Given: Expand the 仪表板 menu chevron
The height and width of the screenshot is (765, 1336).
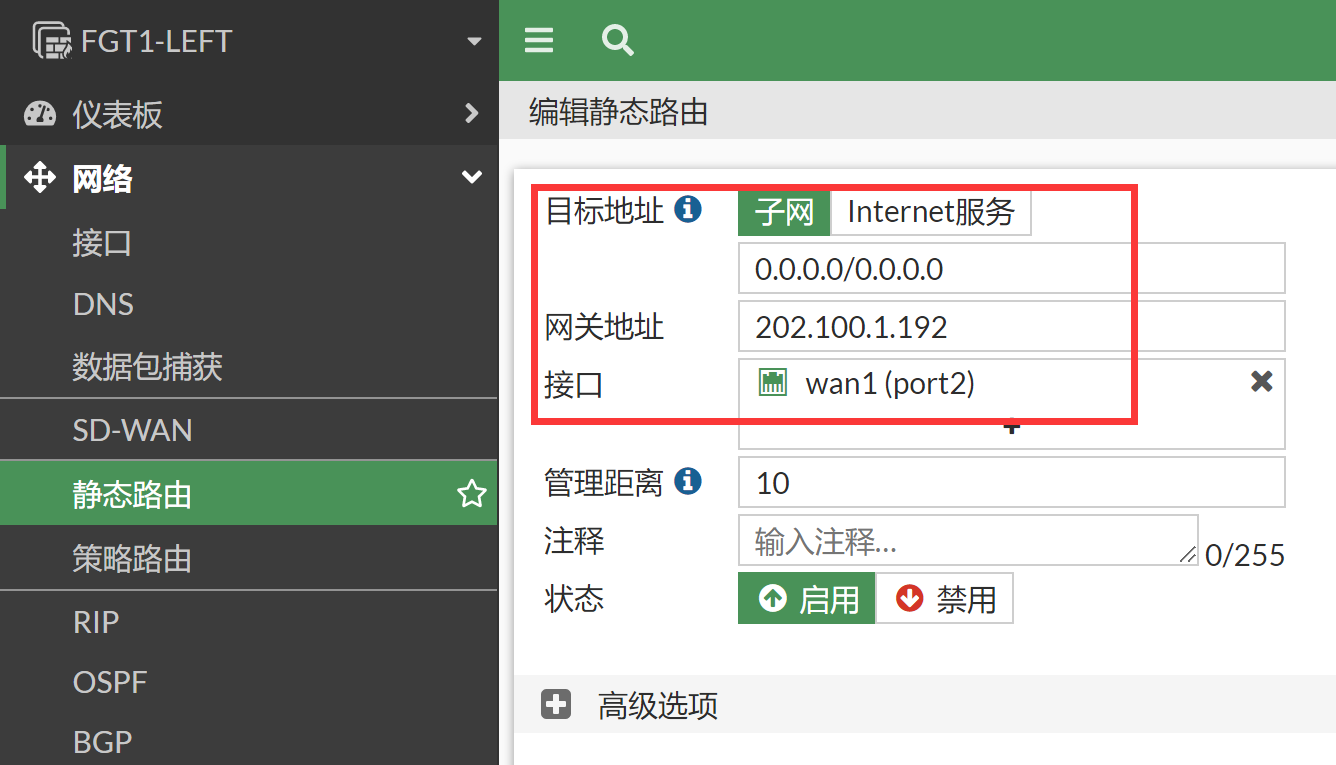Looking at the screenshot, I should coord(472,114).
